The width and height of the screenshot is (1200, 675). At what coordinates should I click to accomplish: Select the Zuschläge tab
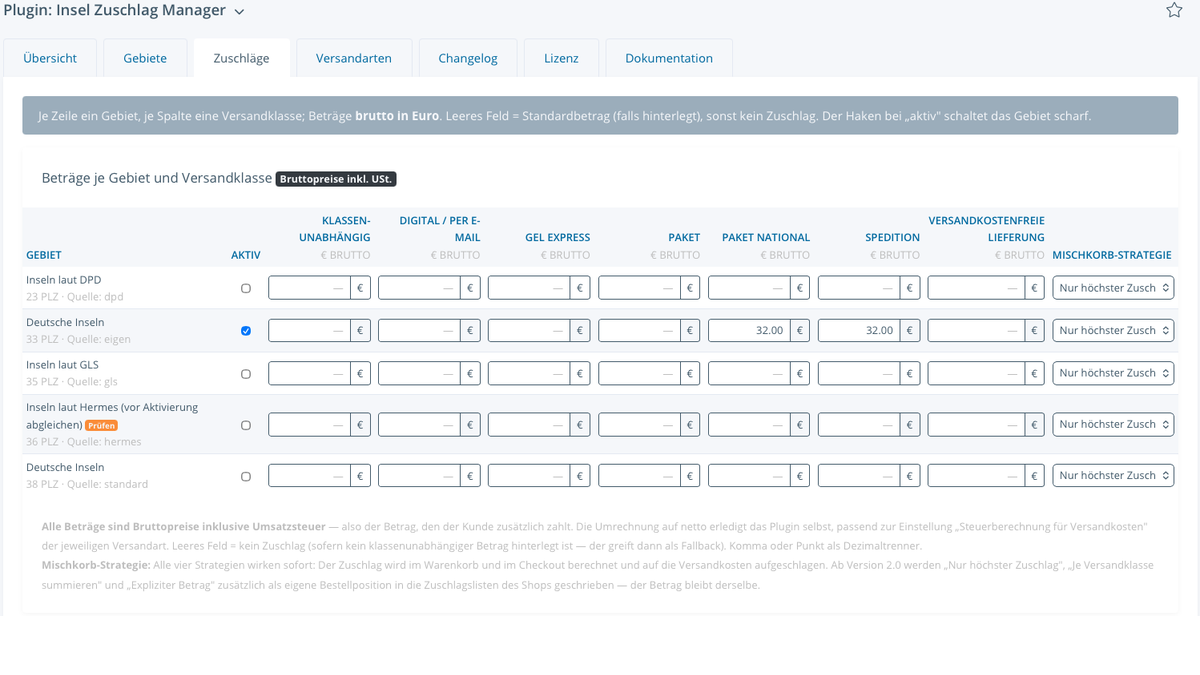(x=241, y=58)
